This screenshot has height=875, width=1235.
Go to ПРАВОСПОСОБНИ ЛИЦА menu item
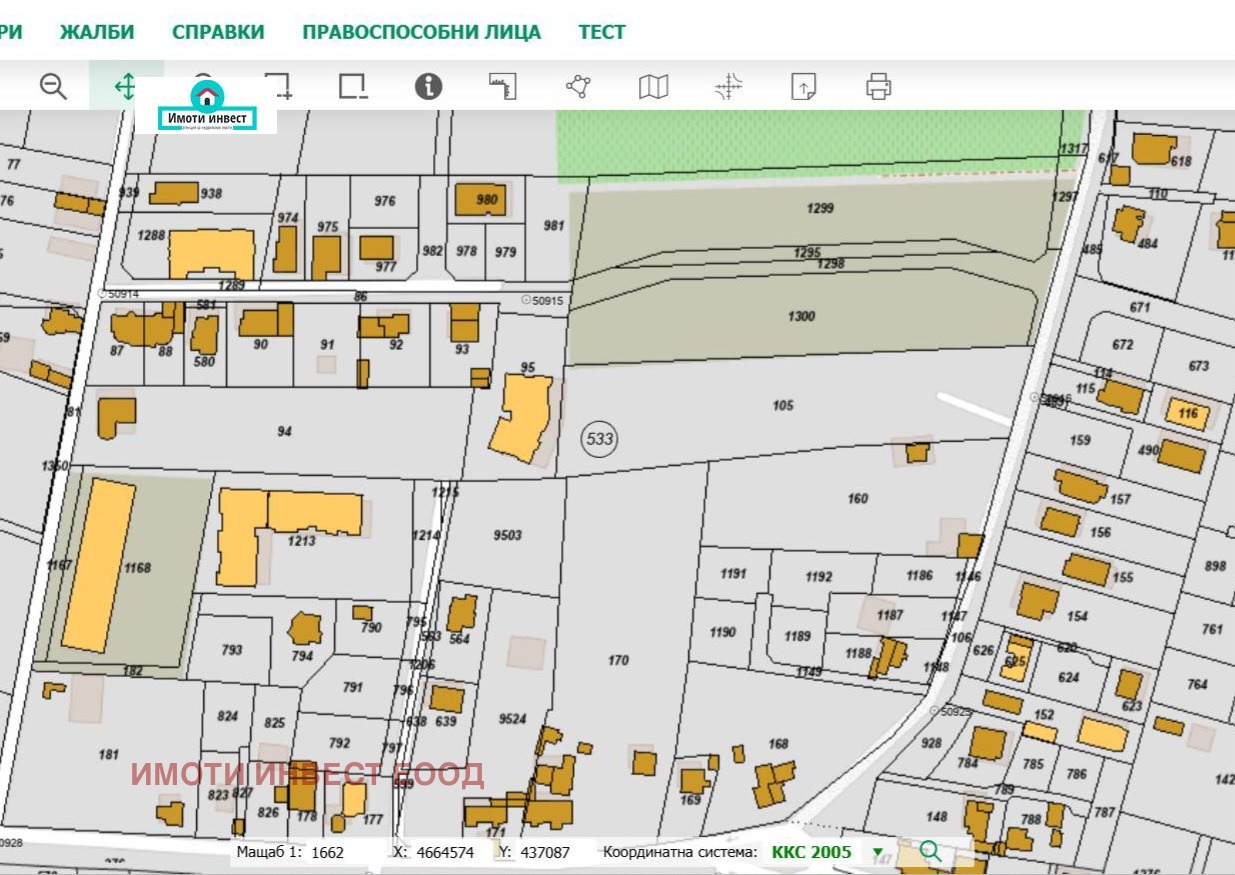pyautogui.click(x=421, y=32)
